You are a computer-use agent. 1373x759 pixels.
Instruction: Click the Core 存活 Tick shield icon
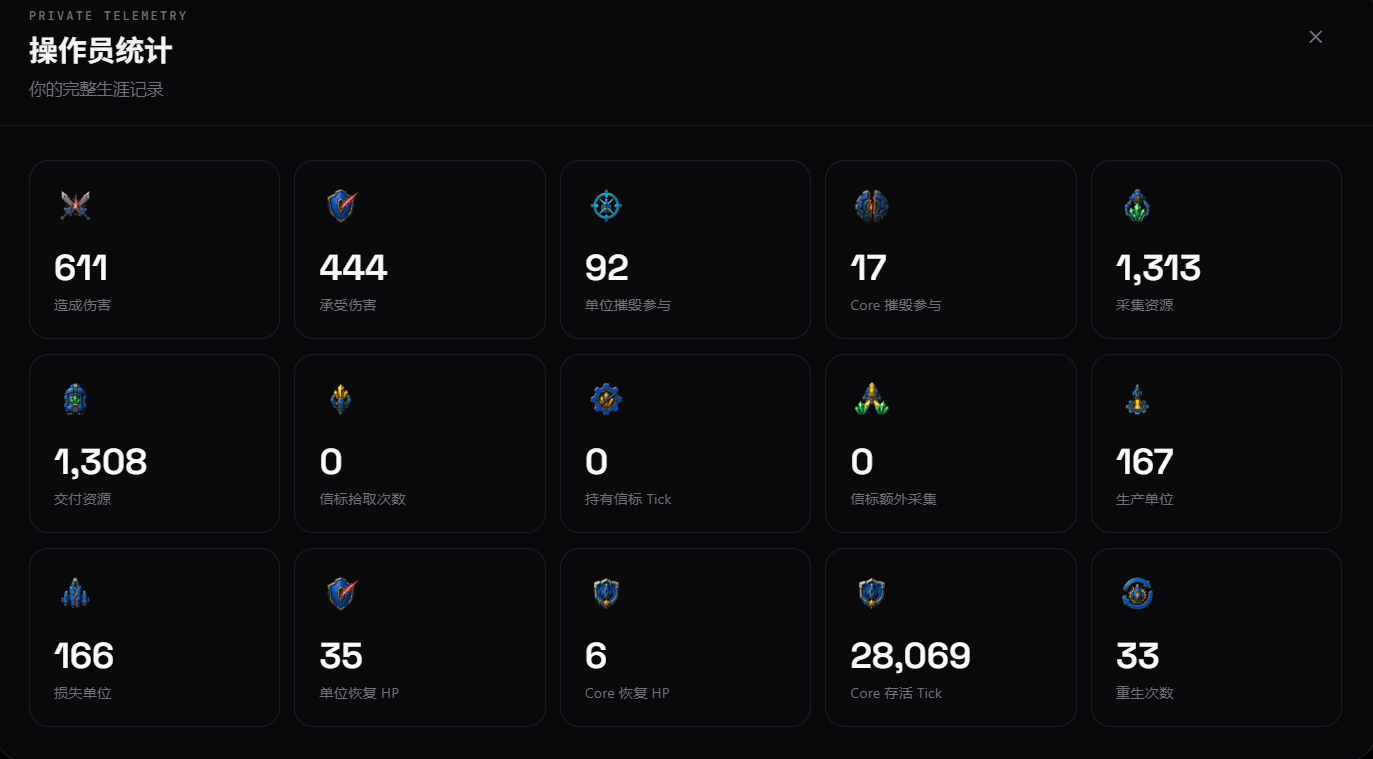(872, 594)
